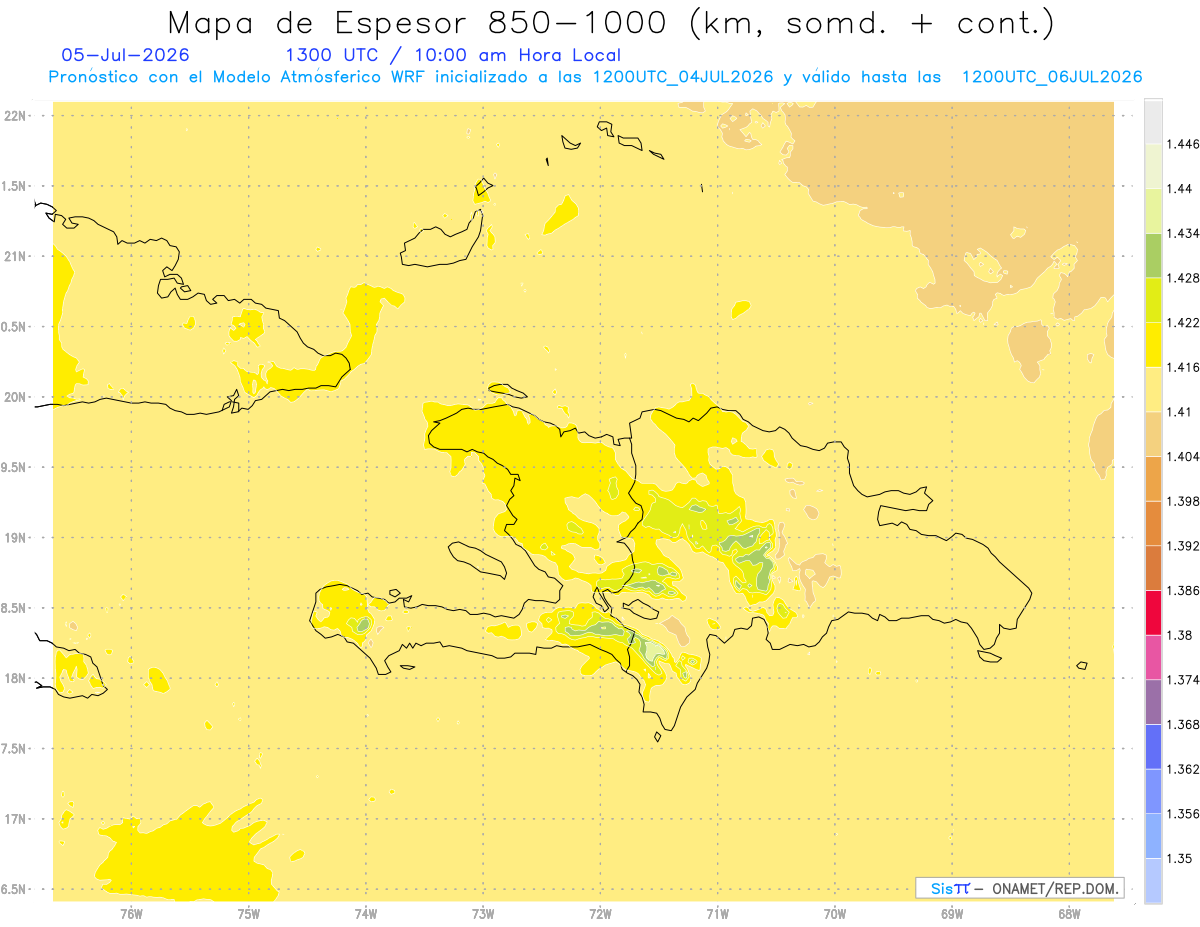Click the legend value 1.404

point(1184,456)
